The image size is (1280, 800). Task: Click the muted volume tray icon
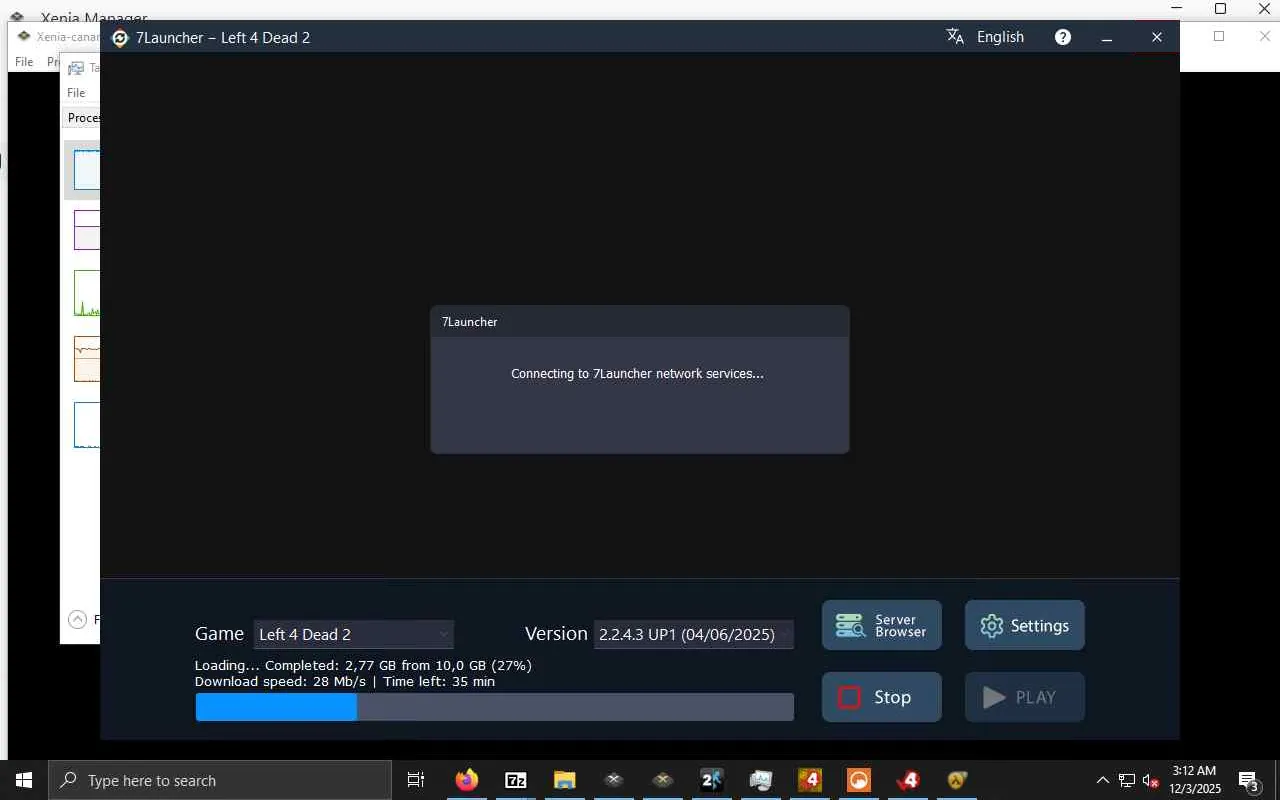point(1151,780)
